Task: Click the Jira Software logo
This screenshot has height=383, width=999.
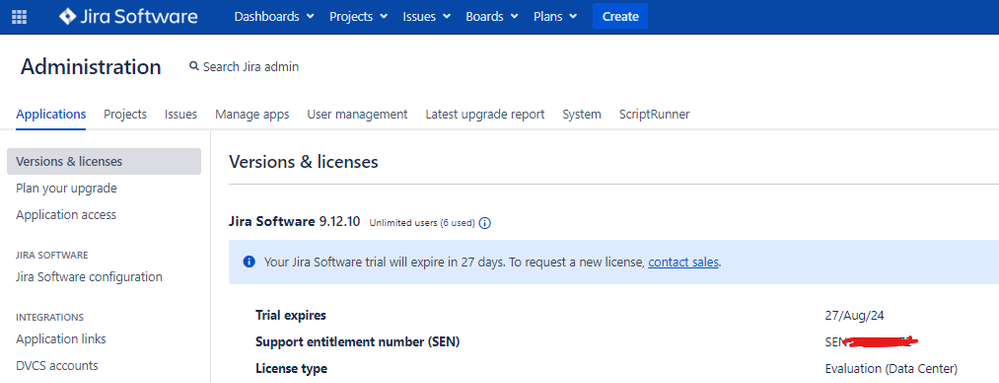Action: click(x=128, y=17)
